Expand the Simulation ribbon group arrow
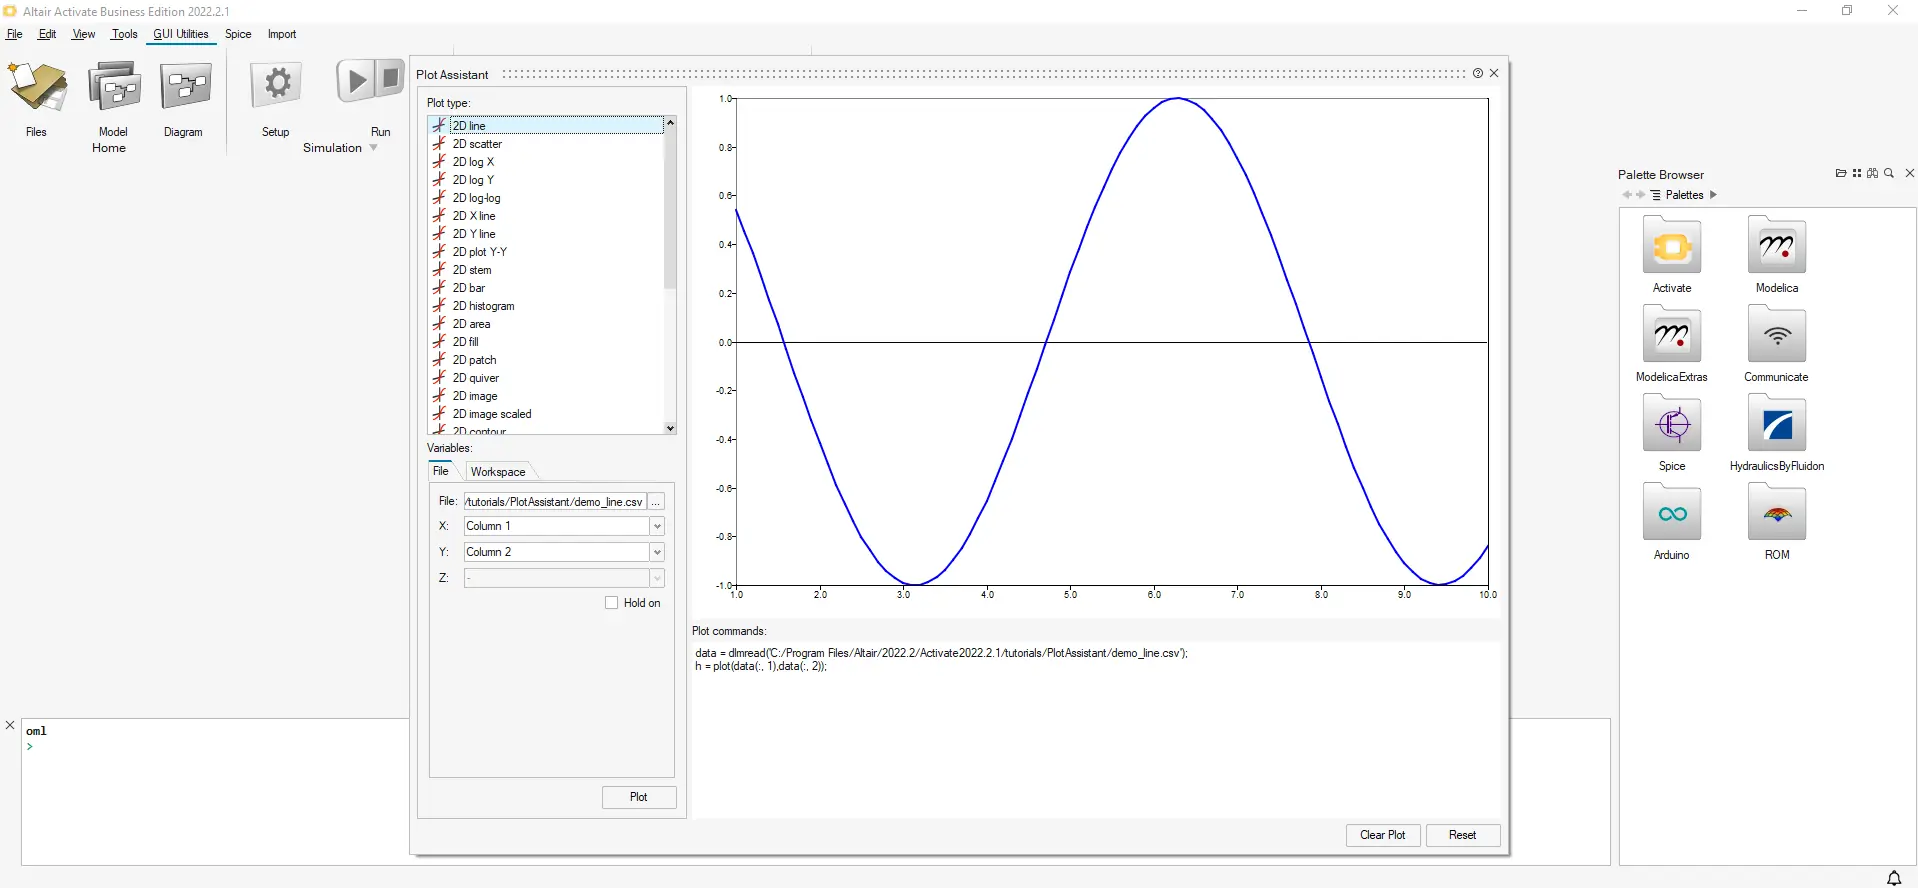The height and width of the screenshot is (888, 1918). 373,148
